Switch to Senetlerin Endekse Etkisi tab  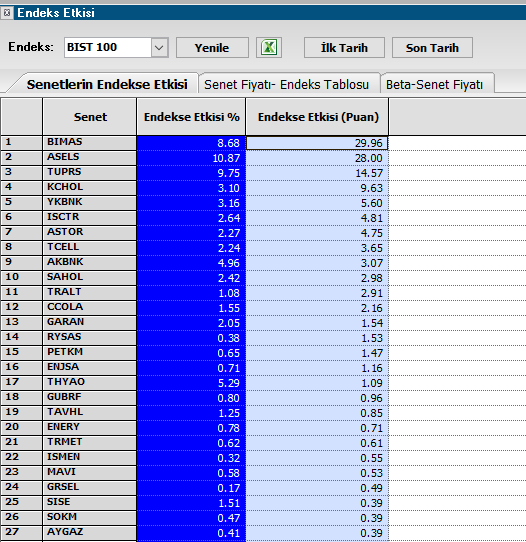[x=107, y=84]
